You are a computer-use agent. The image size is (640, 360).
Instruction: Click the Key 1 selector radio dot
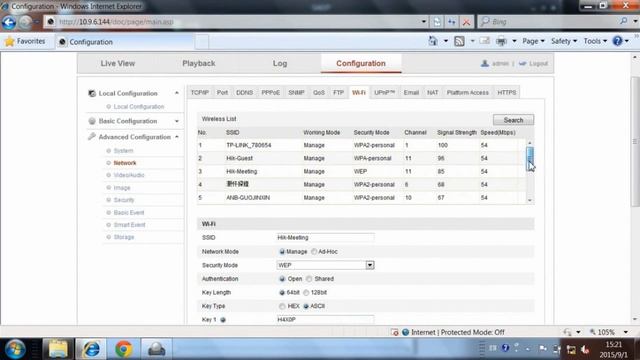click(223, 320)
